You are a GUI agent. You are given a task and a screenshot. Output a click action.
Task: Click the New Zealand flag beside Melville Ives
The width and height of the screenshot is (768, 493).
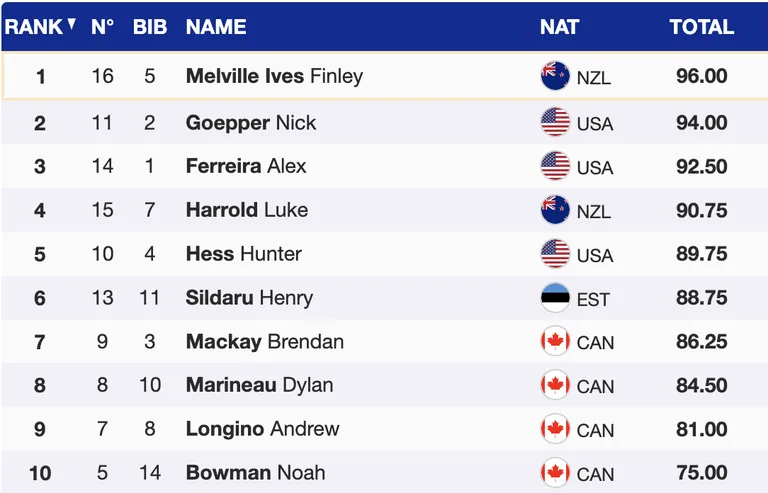click(x=555, y=76)
